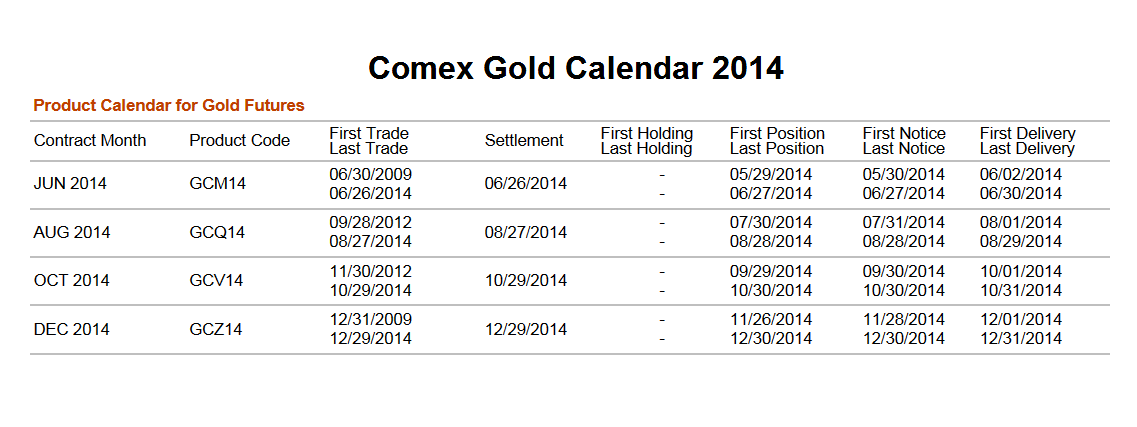Image resolution: width=1137 pixels, height=427 pixels.
Task: Click the First Notice column header
Action: point(904,134)
